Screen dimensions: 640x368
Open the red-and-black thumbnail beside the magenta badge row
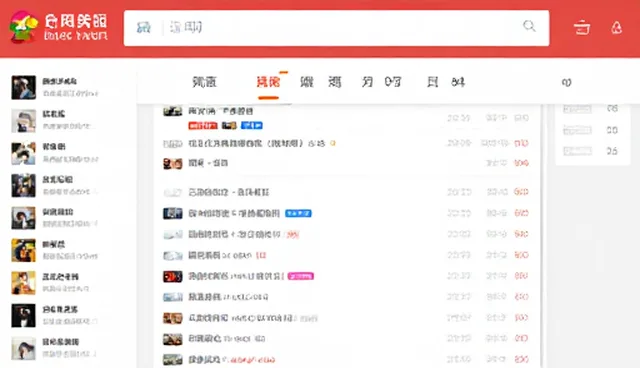click(x=173, y=276)
